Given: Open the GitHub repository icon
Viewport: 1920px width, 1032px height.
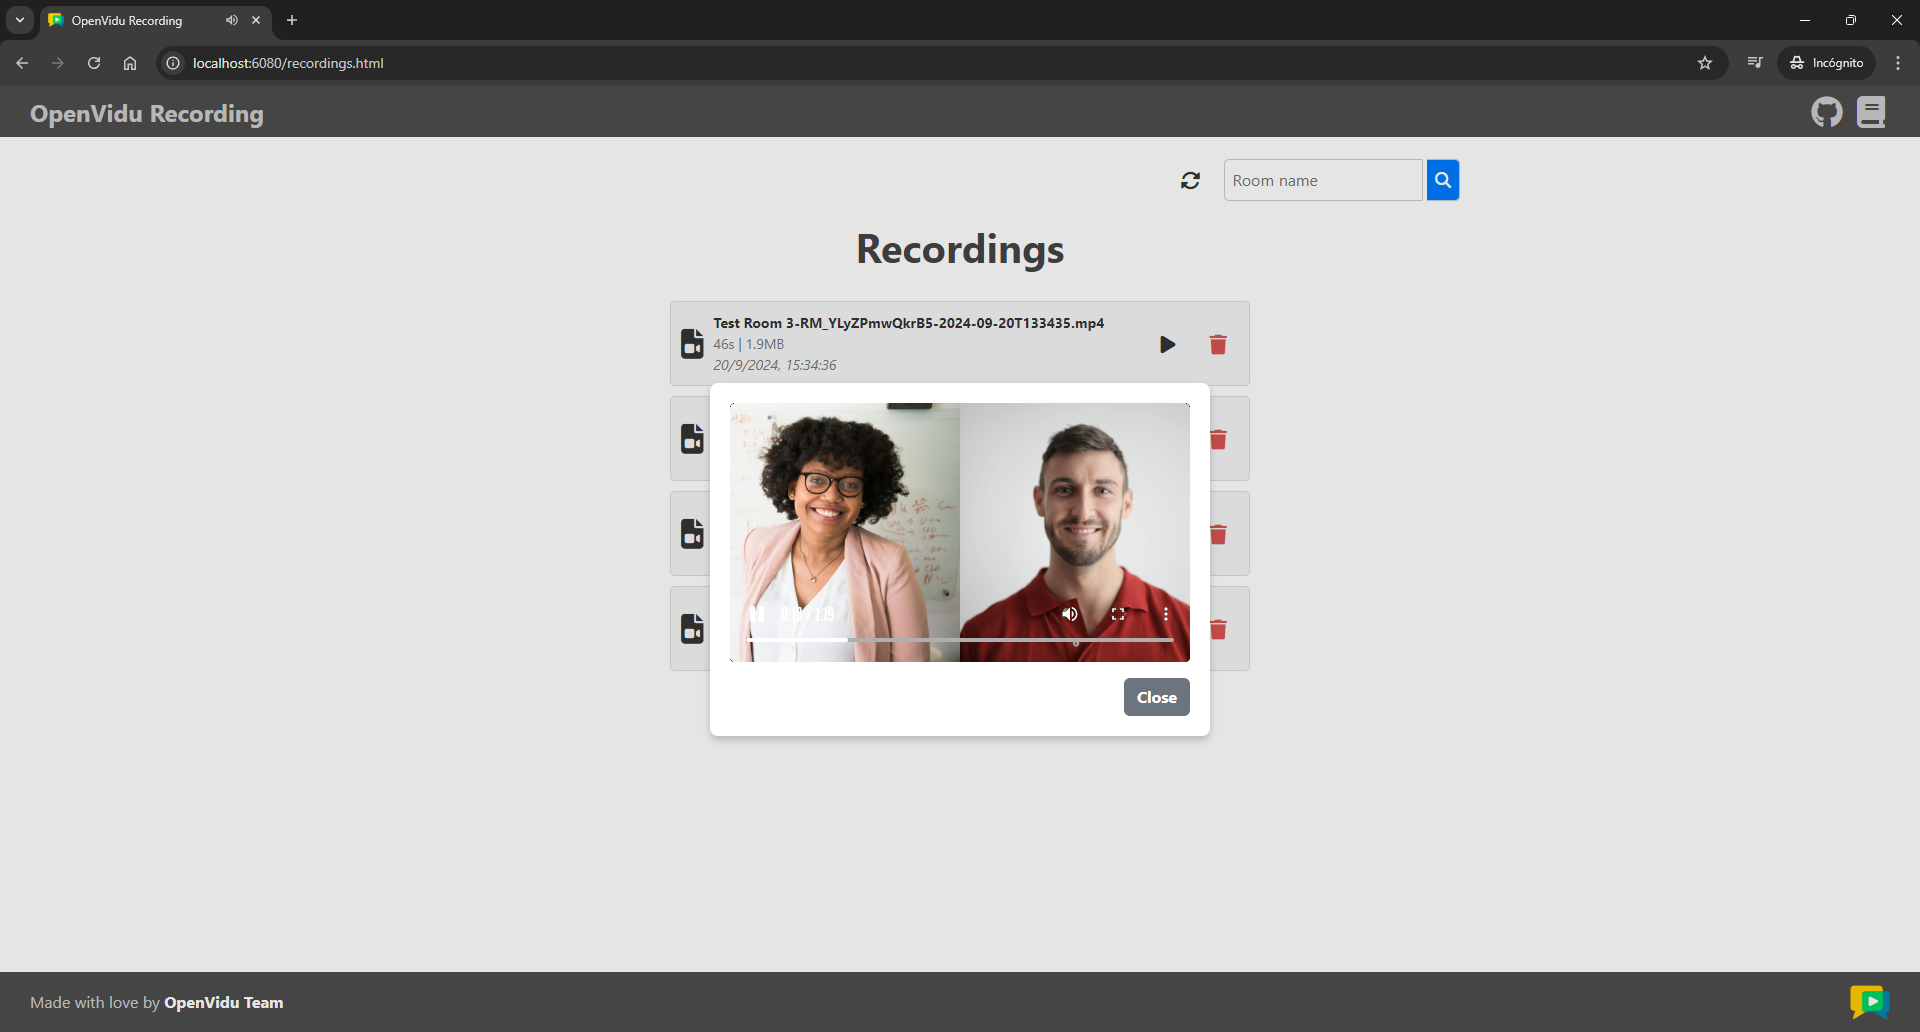Looking at the screenshot, I should tap(1826, 113).
